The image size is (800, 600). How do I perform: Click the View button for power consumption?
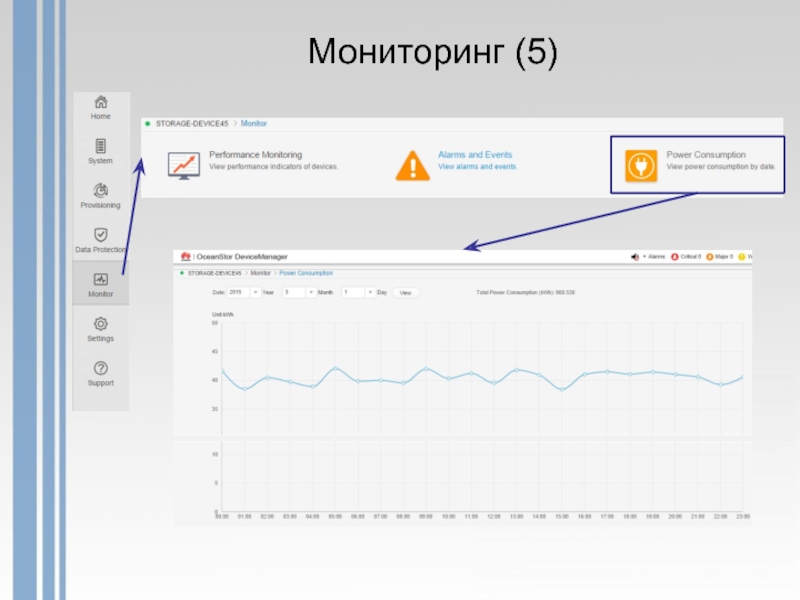pyautogui.click(x=406, y=293)
